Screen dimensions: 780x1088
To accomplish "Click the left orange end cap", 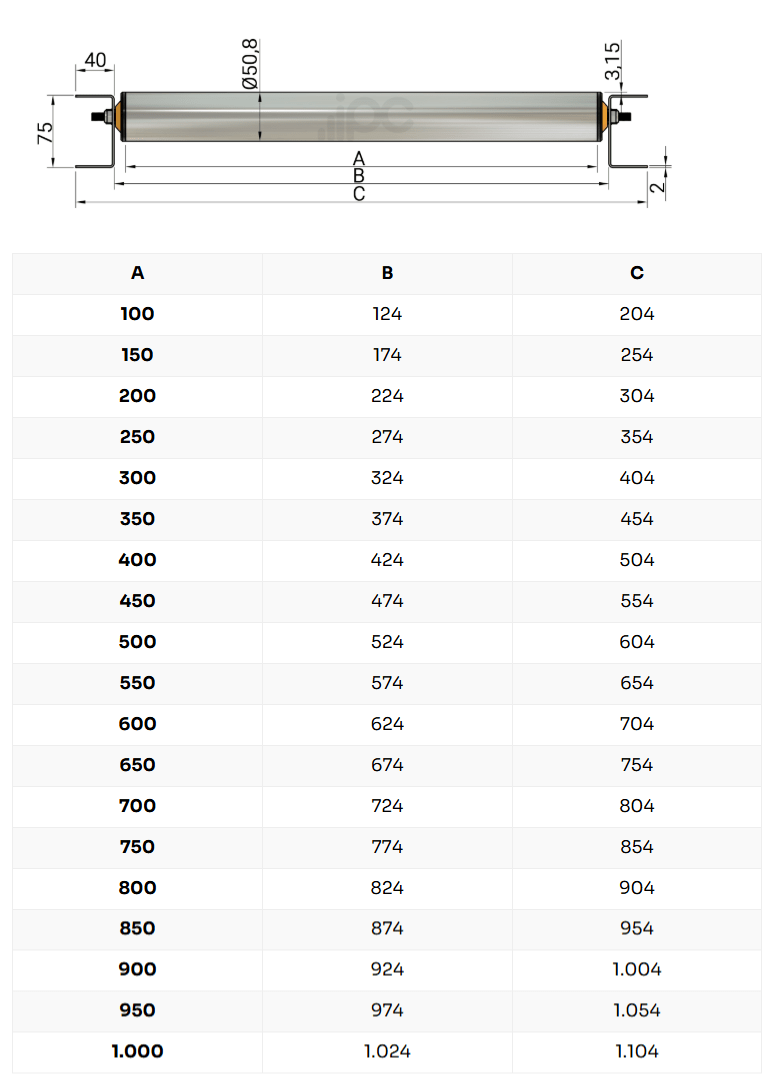I will (x=118, y=117).
